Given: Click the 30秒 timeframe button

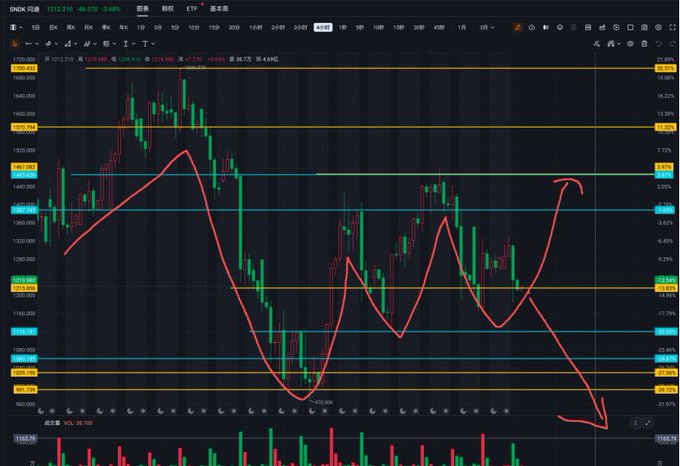Looking at the screenshot, I should [418, 27].
